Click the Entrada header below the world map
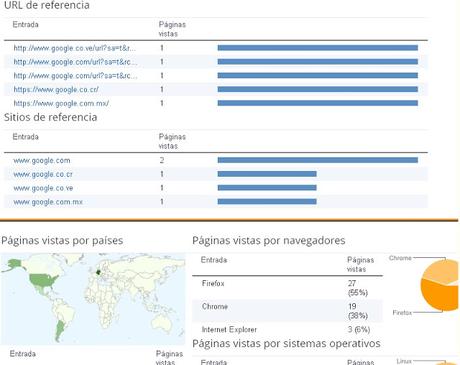 pos(23,354)
